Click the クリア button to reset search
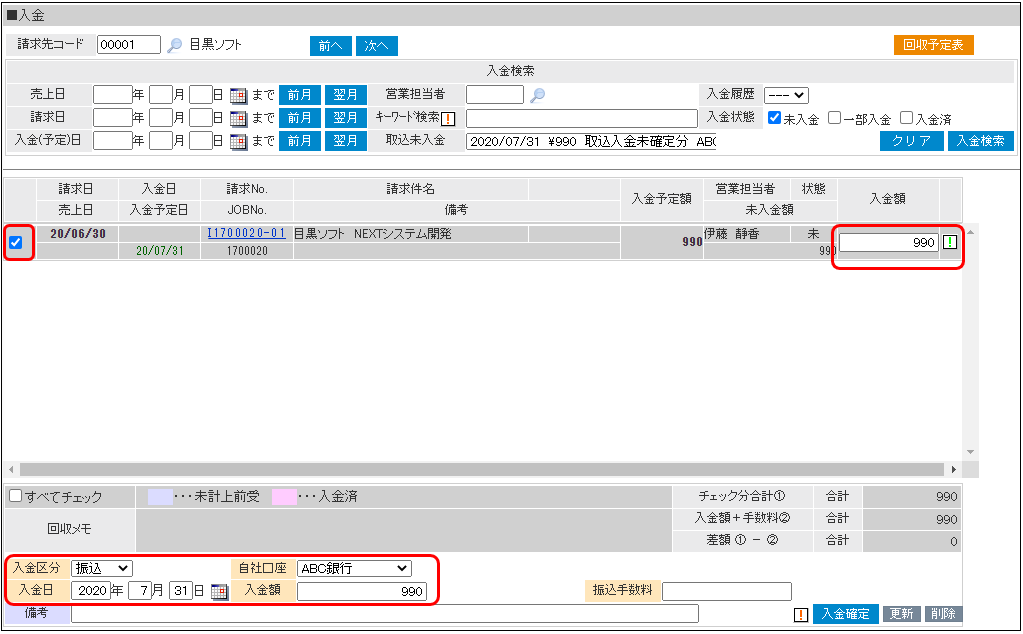The height and width of the screenshot is (634, 1023). coord(910,140)
